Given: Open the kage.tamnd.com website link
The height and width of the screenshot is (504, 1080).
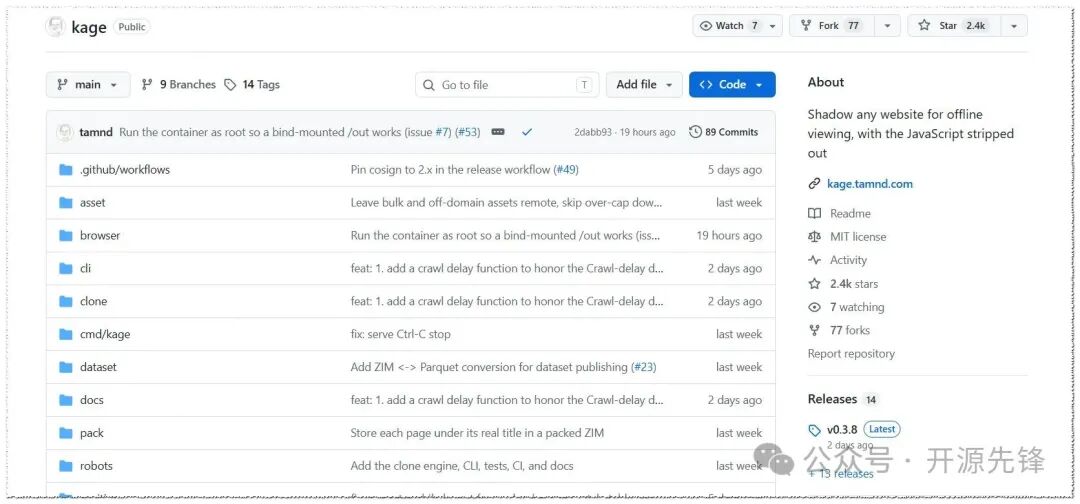Looking at the screenshot, I should point(869,184).
